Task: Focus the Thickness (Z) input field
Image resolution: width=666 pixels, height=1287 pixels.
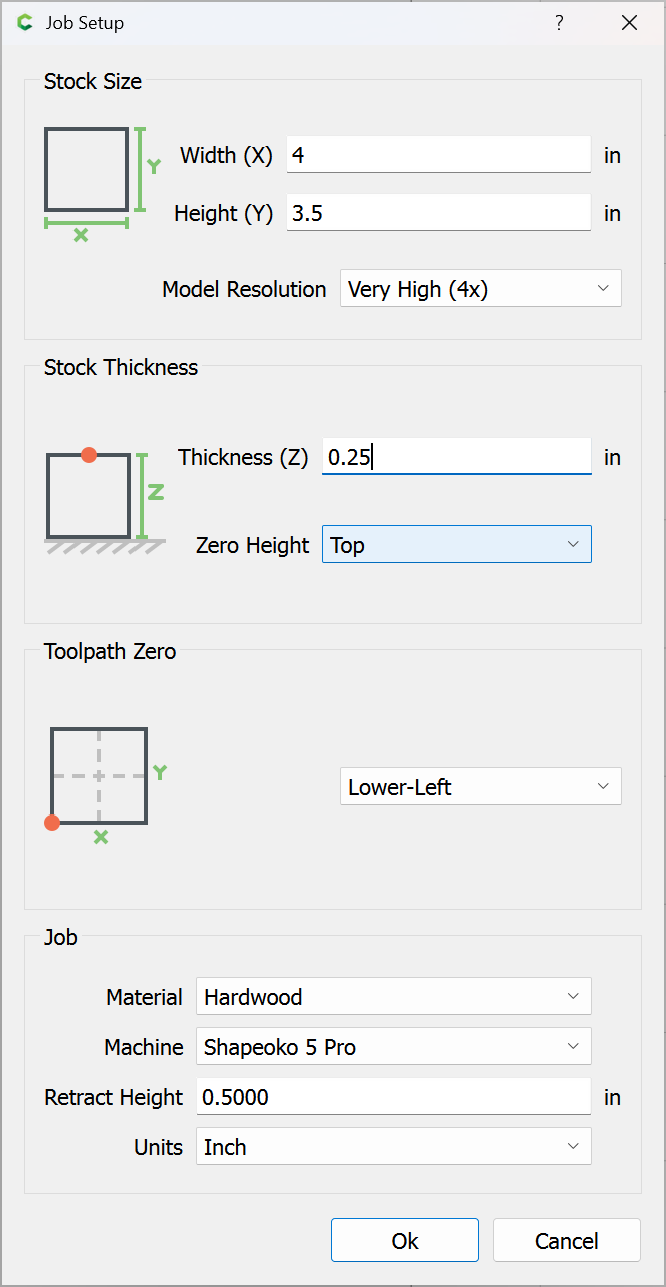Action: [456, 457]
